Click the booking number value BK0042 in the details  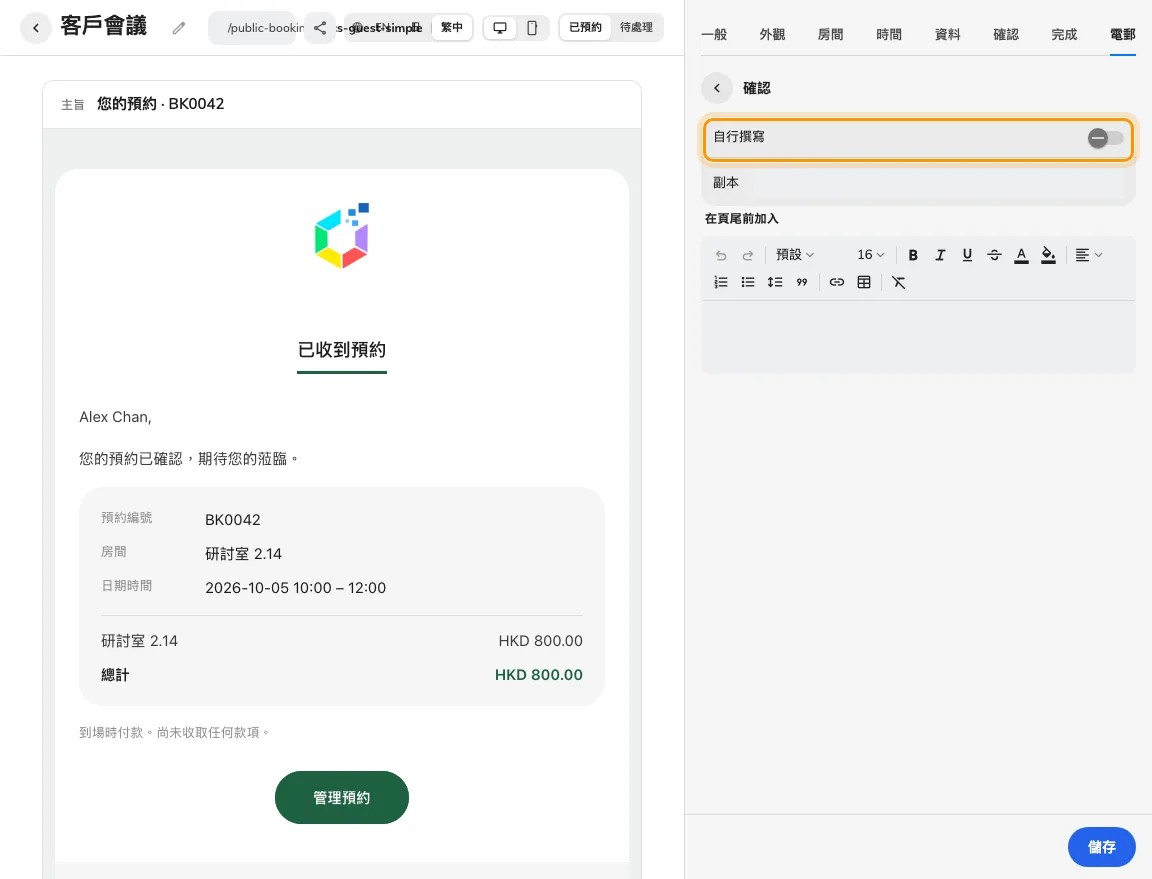point(232,520)
